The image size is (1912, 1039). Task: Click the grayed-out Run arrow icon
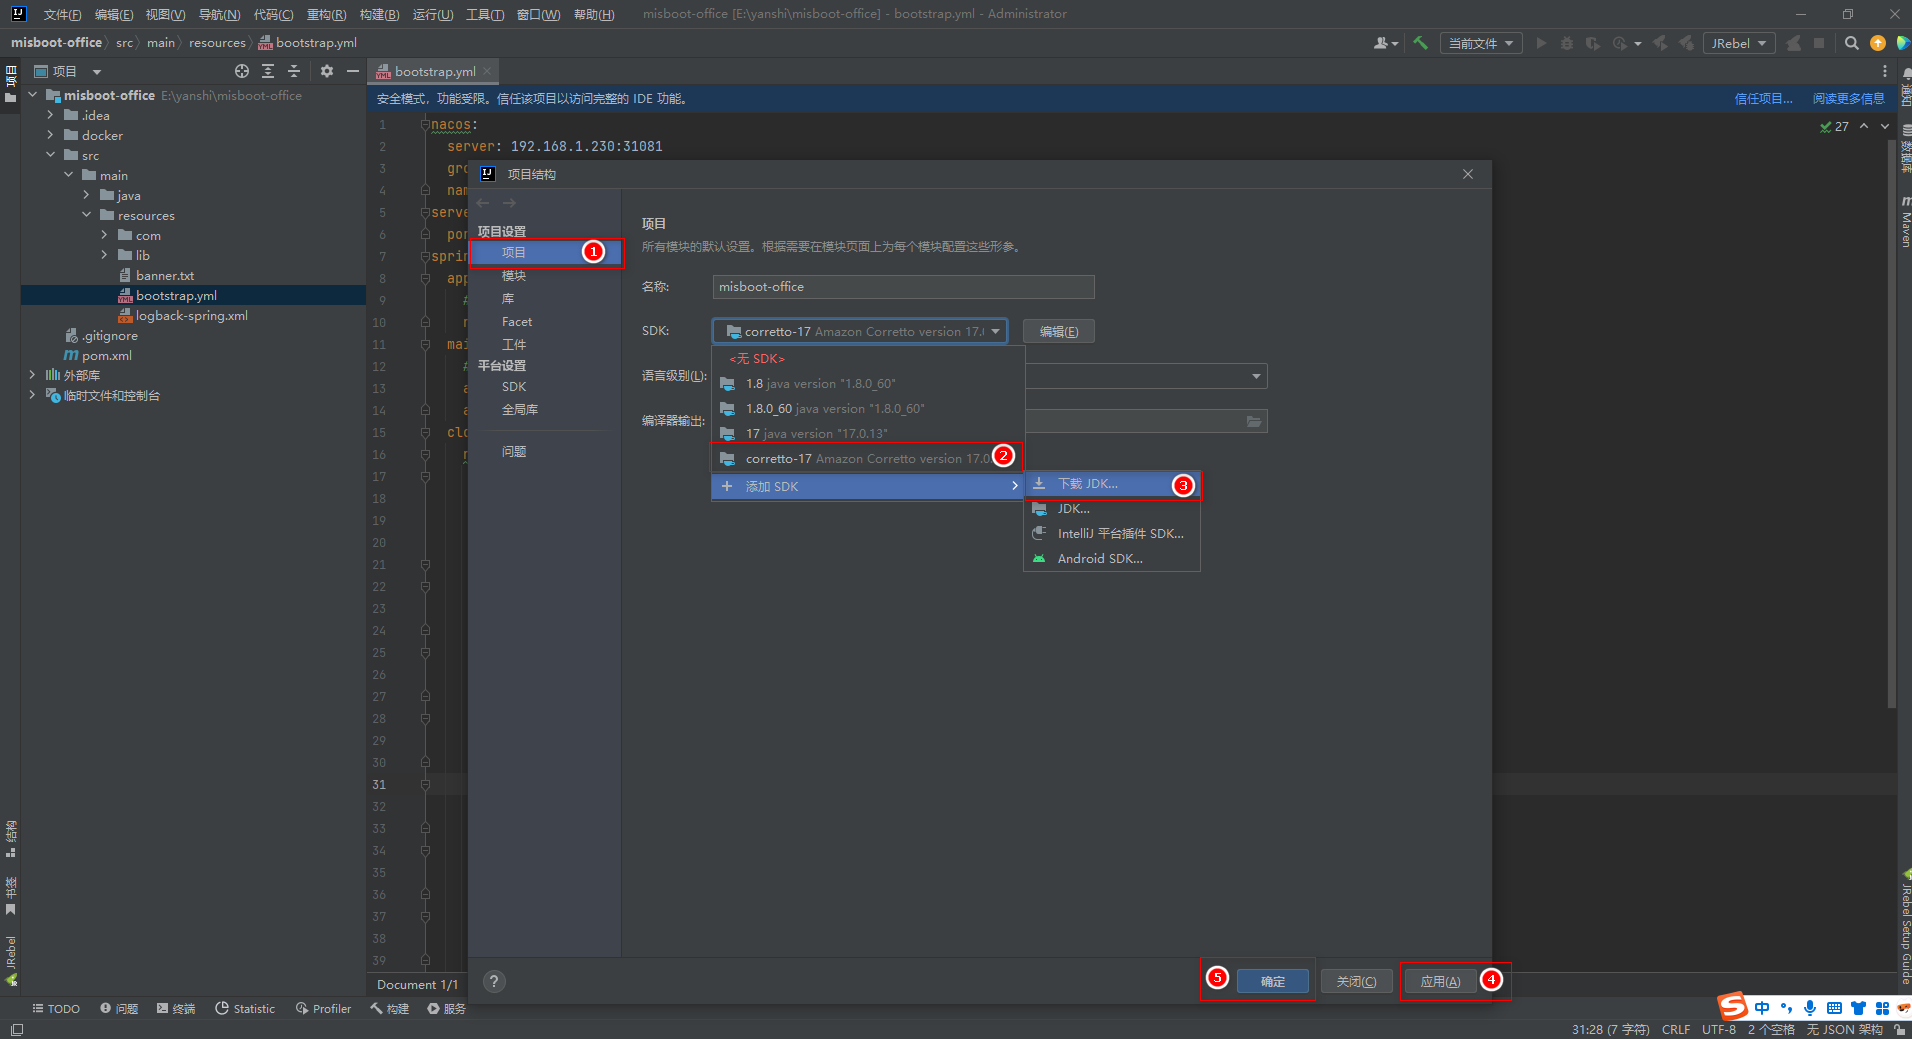click(1541, 43)
